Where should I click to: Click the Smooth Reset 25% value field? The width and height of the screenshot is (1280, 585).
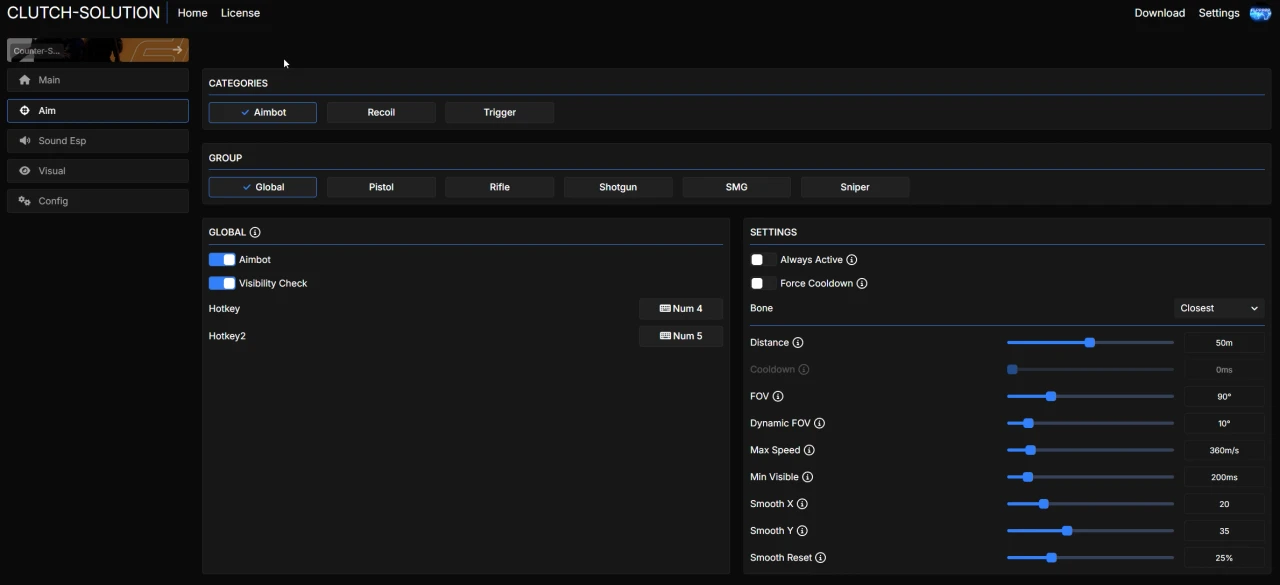tap(1224, 558)
